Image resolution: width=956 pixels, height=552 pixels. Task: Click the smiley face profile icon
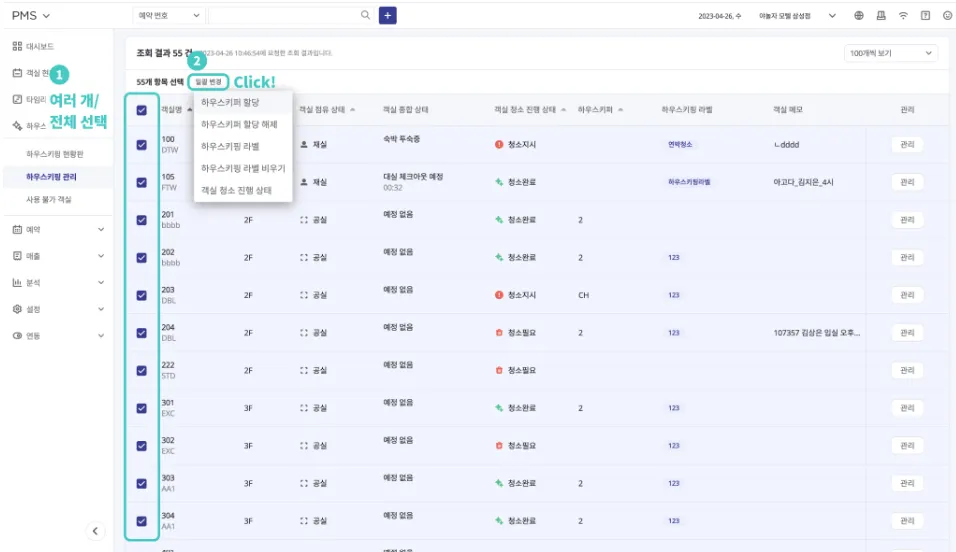pos(947,16)
